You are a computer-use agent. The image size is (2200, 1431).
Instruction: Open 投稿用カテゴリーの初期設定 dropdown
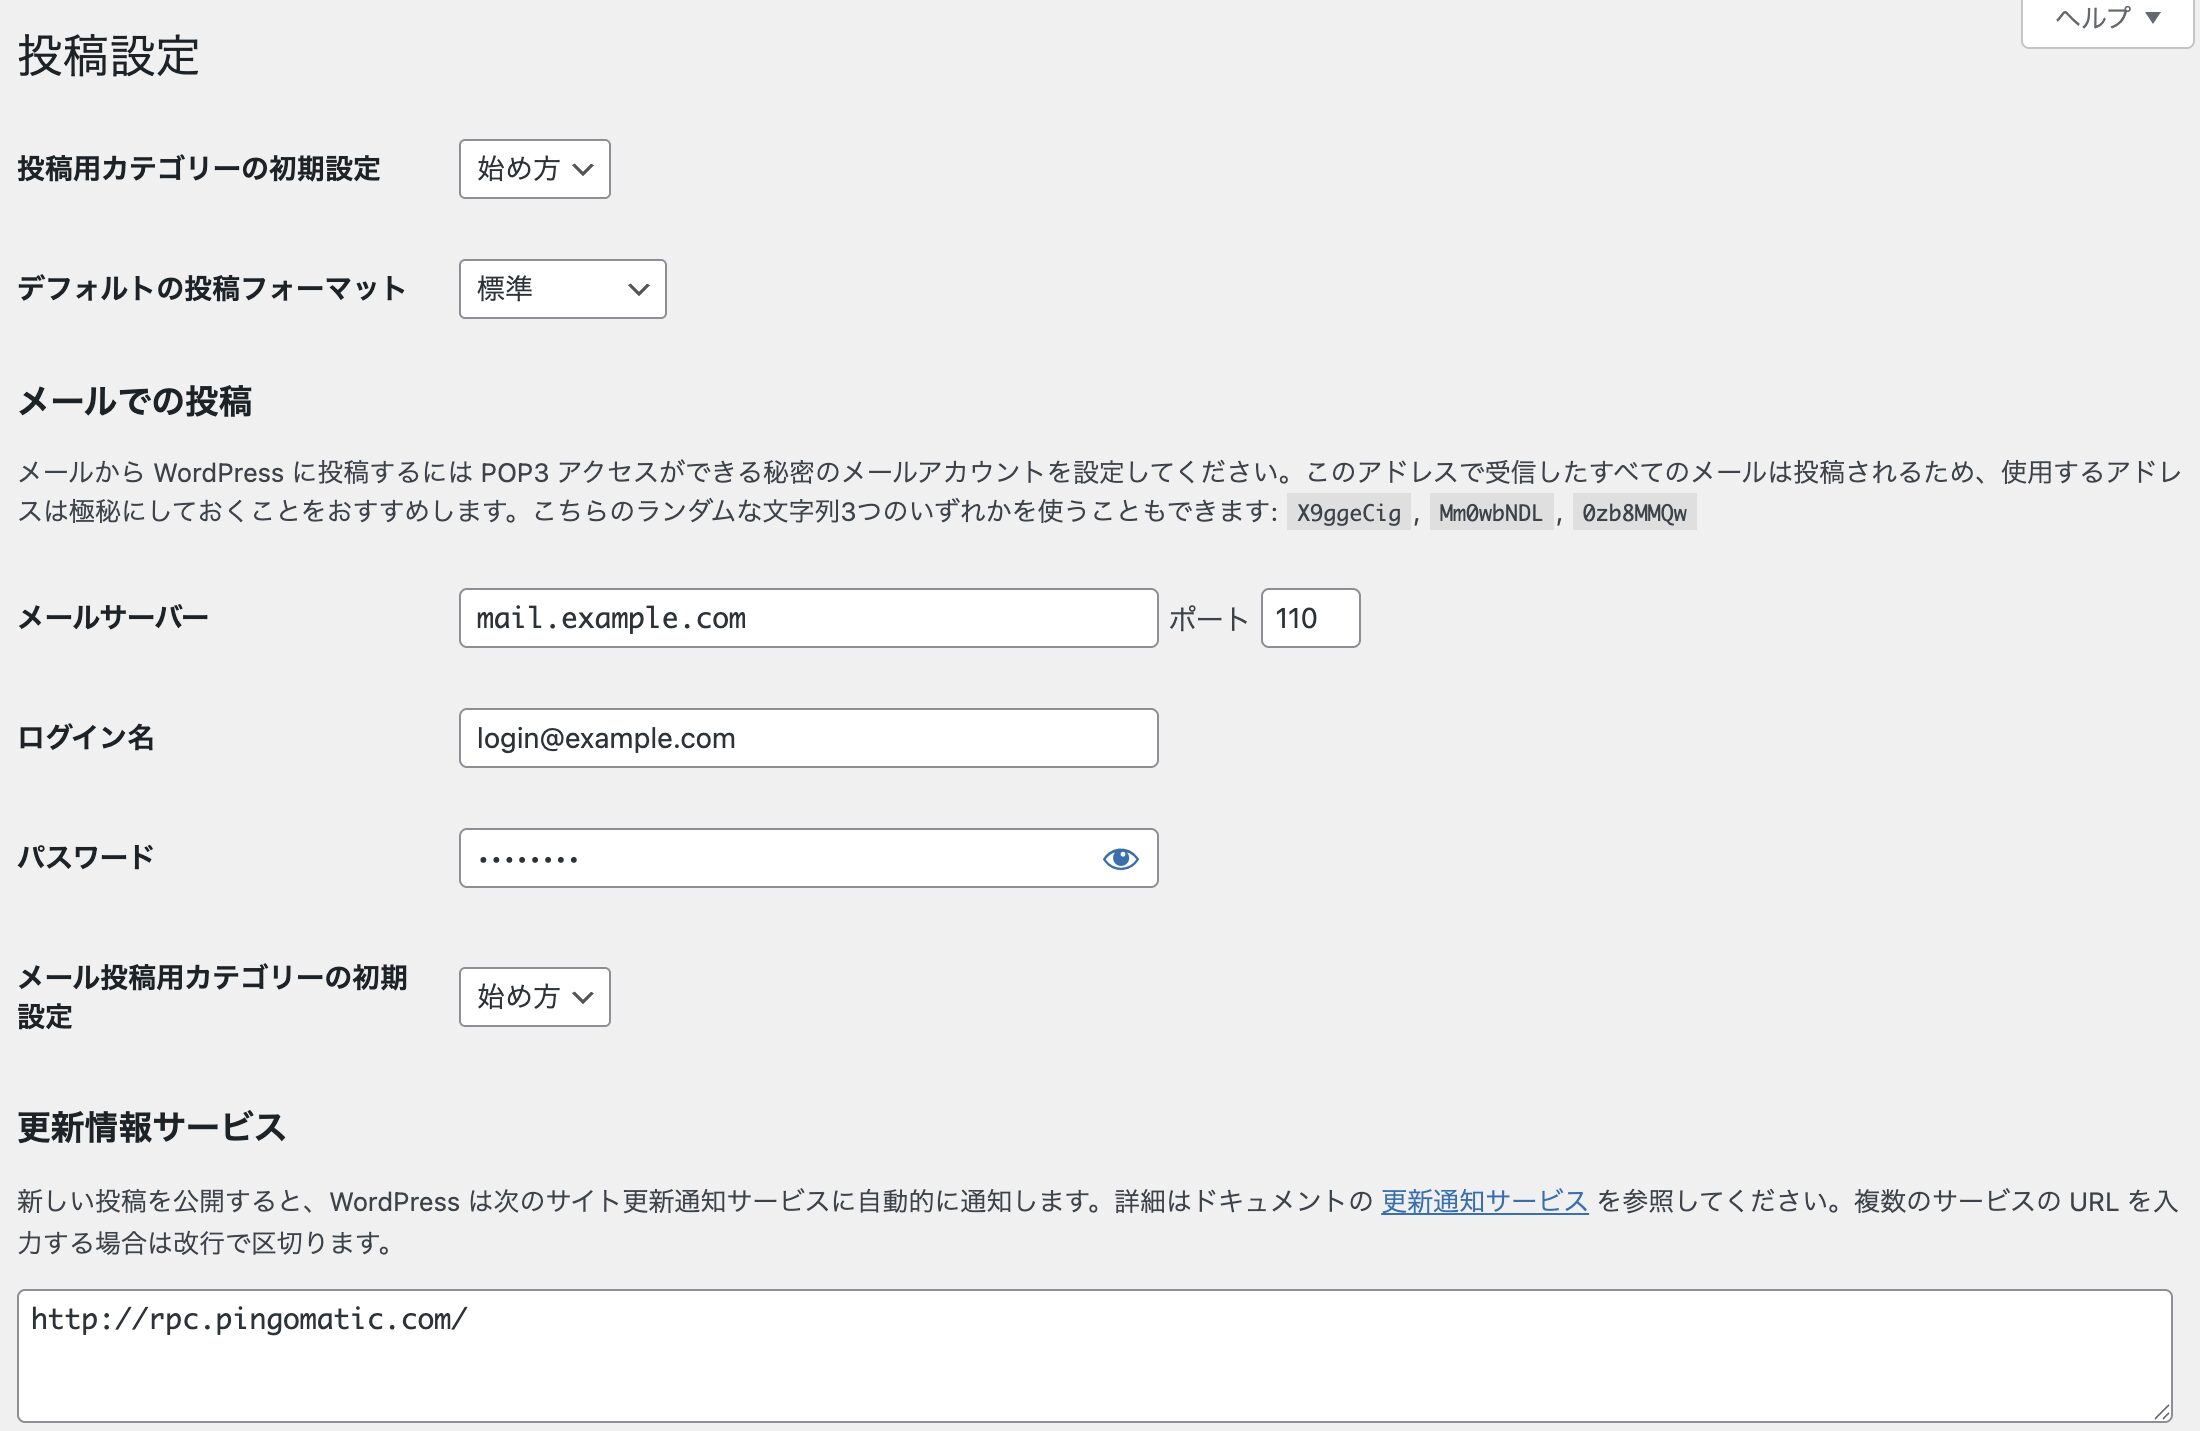click(x=535, y=169)
